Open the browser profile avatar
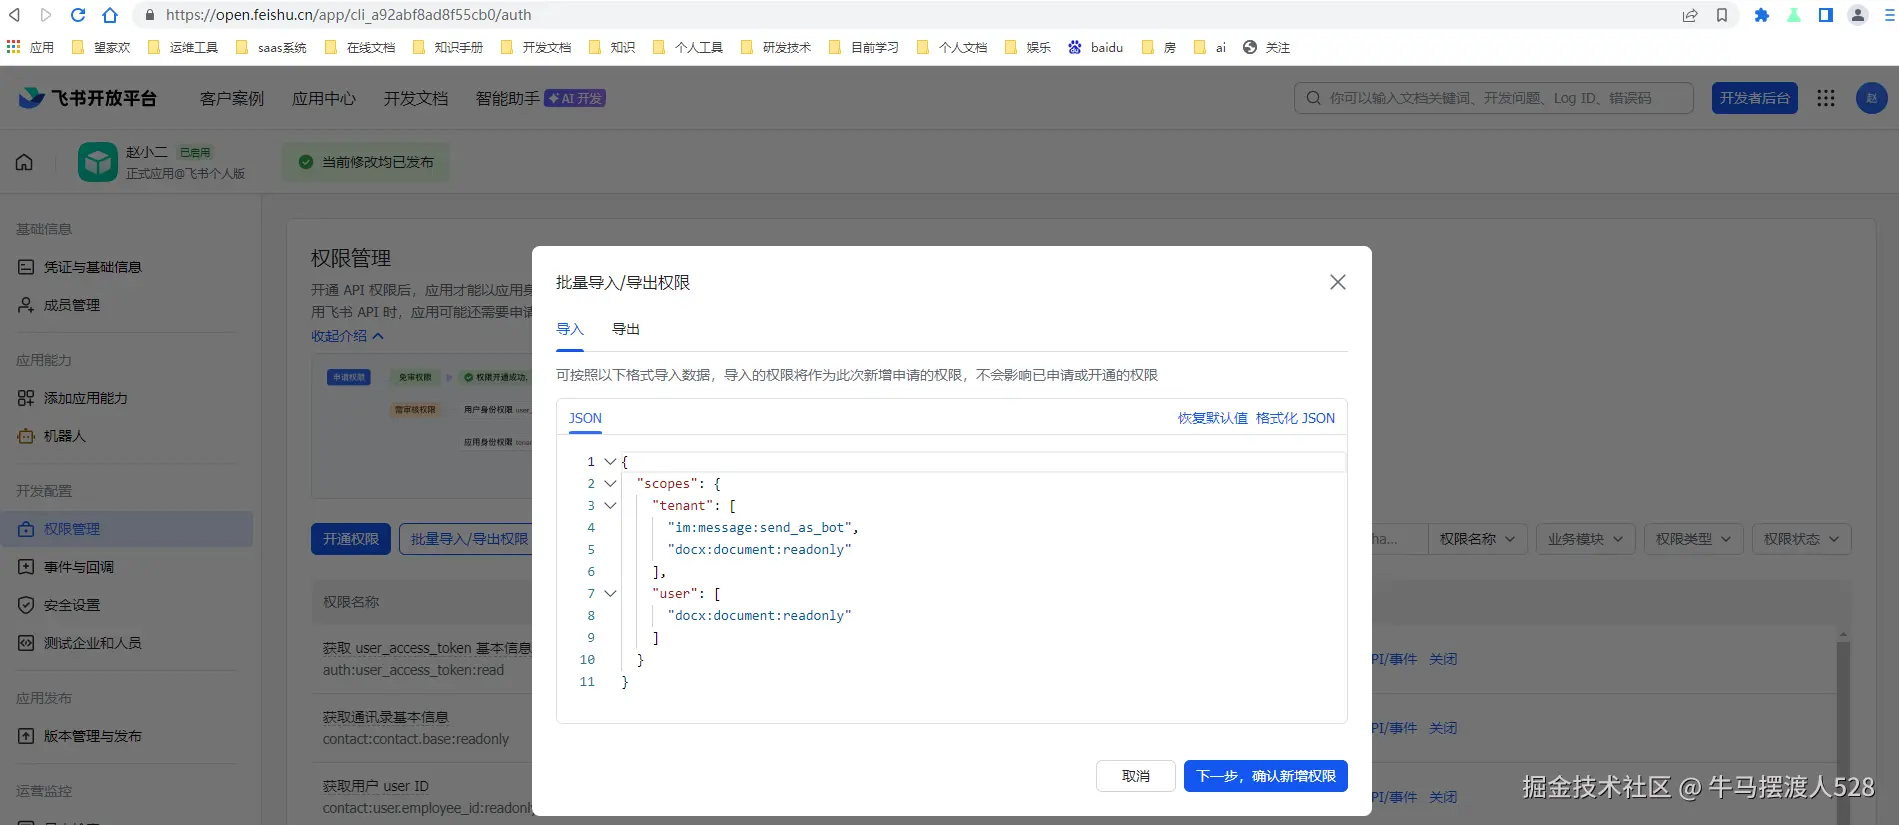 (x=1858, y=15)
